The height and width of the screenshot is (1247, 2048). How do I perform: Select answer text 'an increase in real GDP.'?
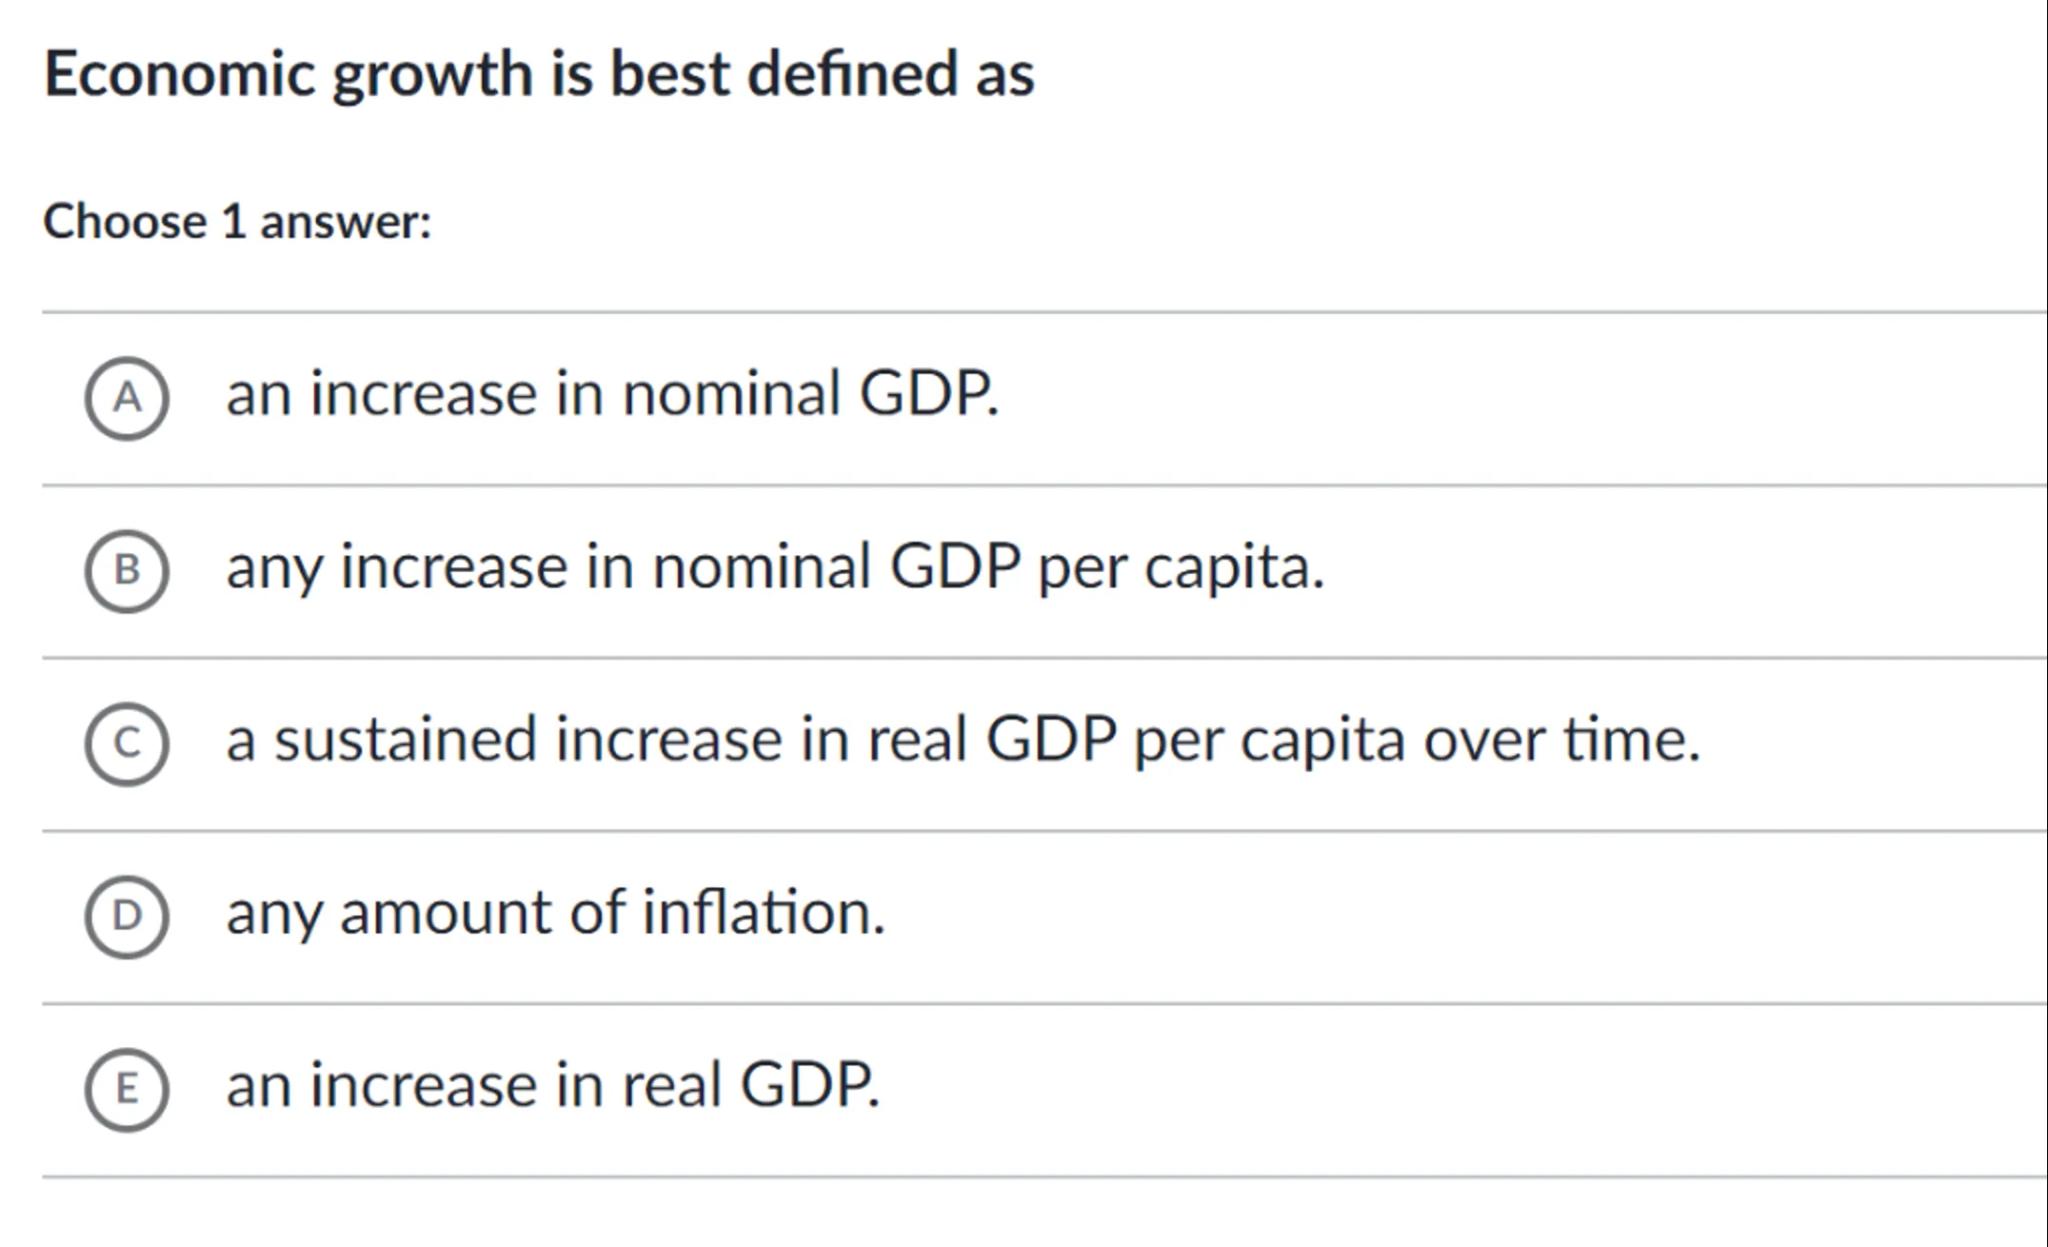coord(553,1086)
